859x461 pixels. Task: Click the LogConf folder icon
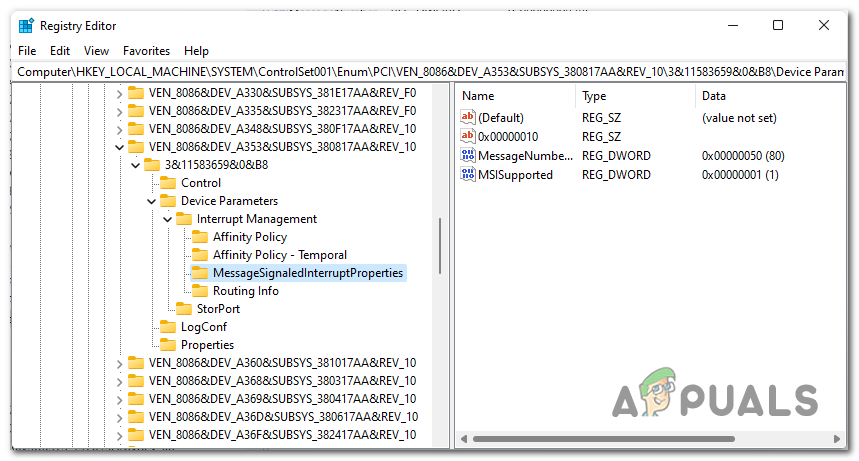pos(168,327)
